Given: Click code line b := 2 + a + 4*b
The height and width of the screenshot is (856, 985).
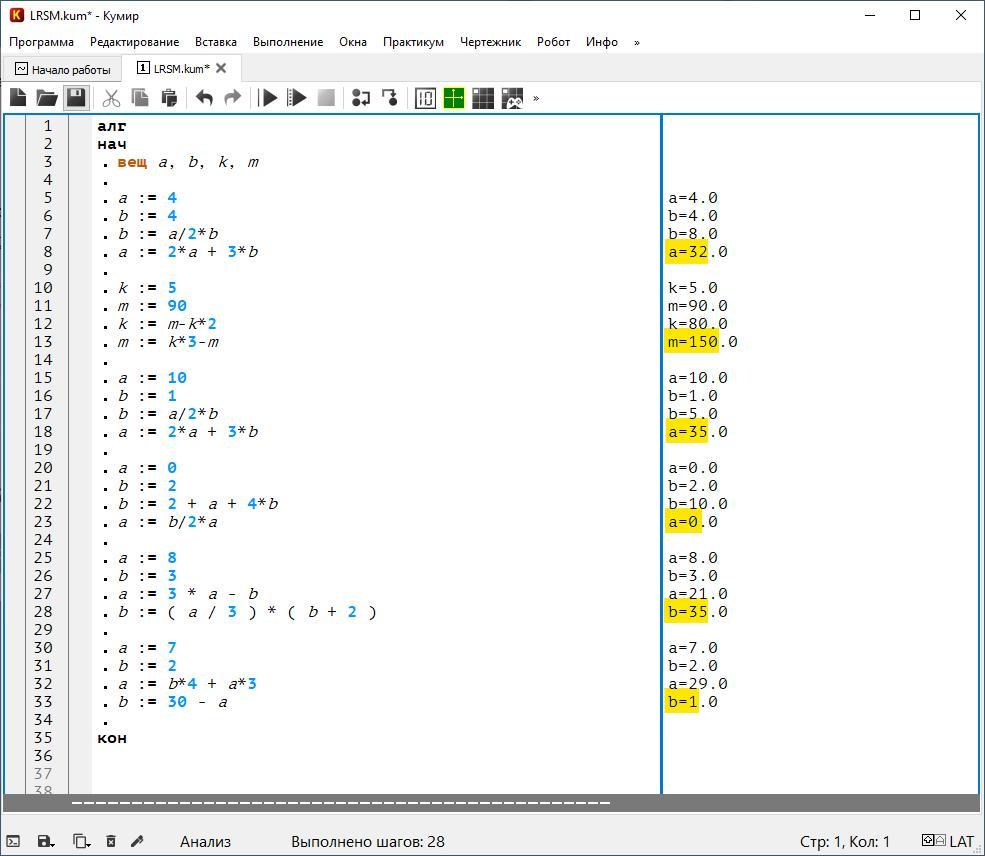Looking at the screenshot, I should pyautogui.click(x=198, y=504).
